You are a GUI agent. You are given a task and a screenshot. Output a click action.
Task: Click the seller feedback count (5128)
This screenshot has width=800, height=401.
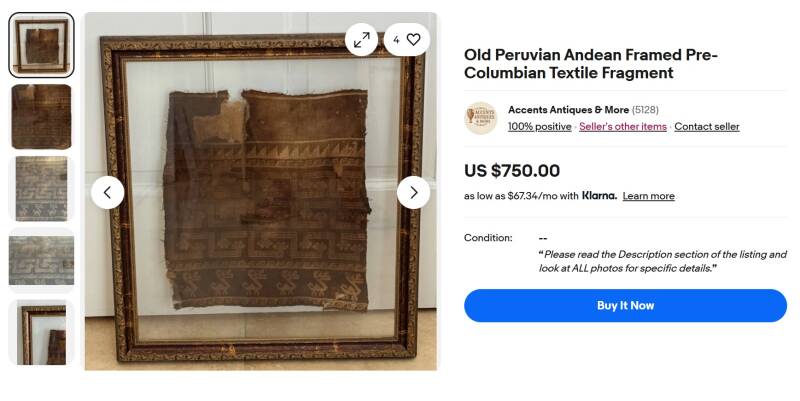click(645, 110)
